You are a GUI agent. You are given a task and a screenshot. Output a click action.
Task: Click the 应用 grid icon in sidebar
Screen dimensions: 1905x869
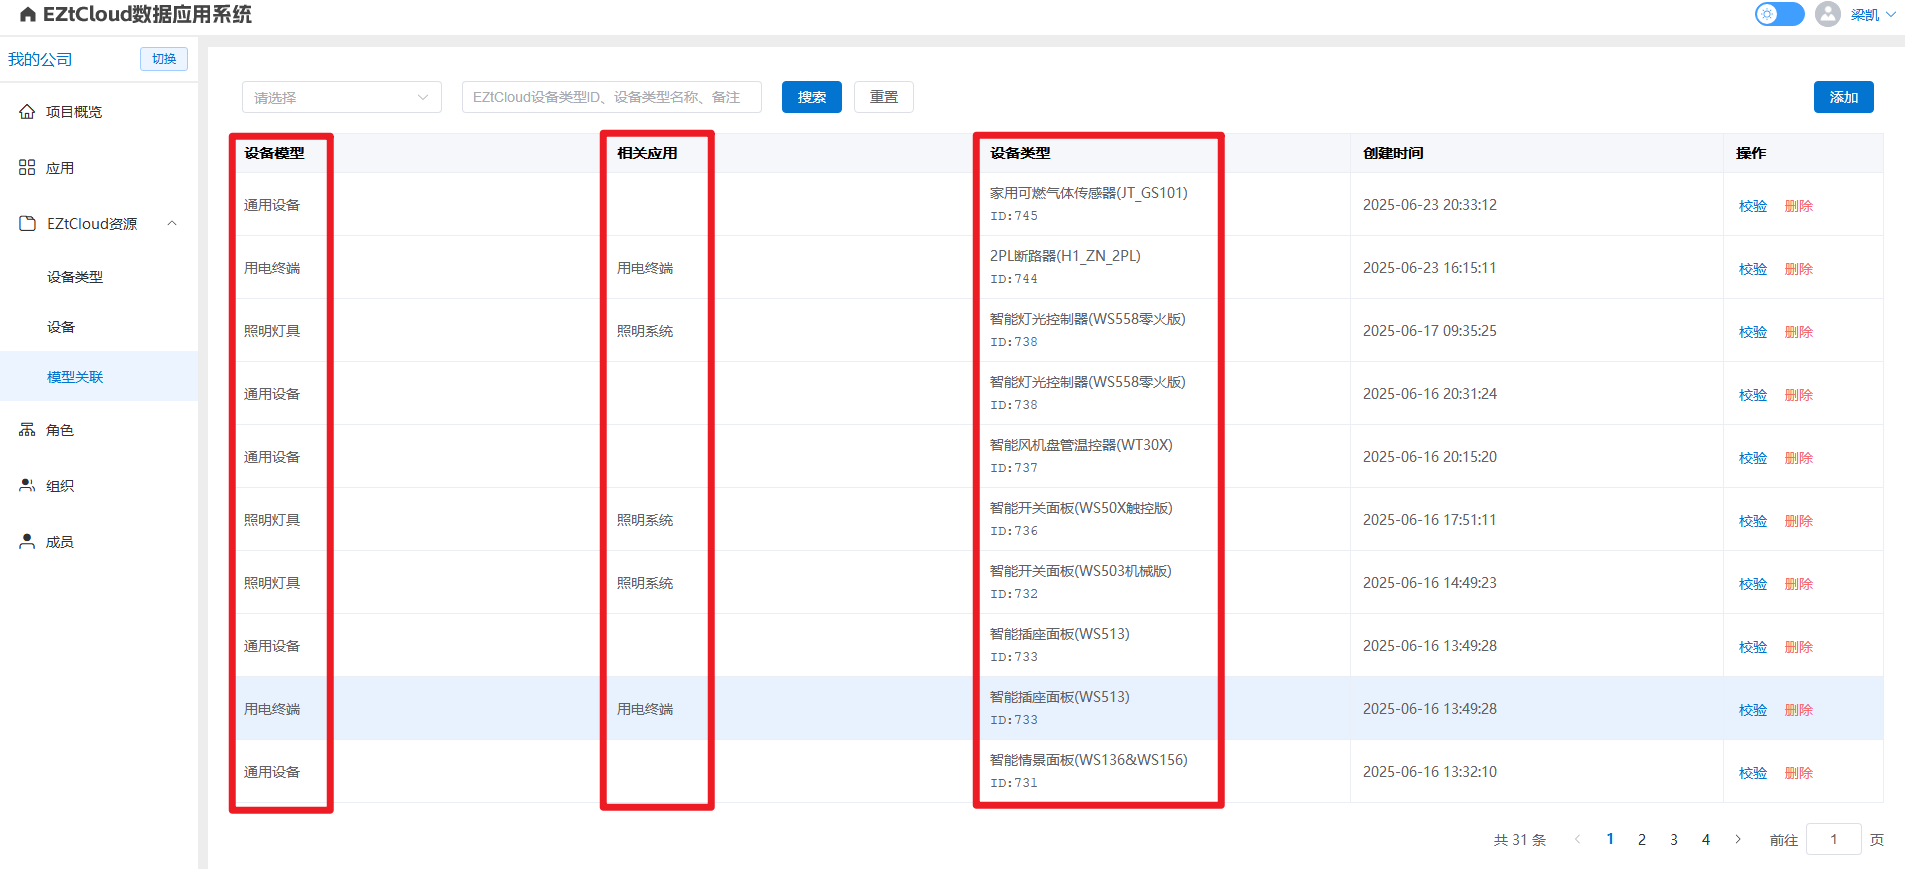pyautogui.click(x=27, y=168)
